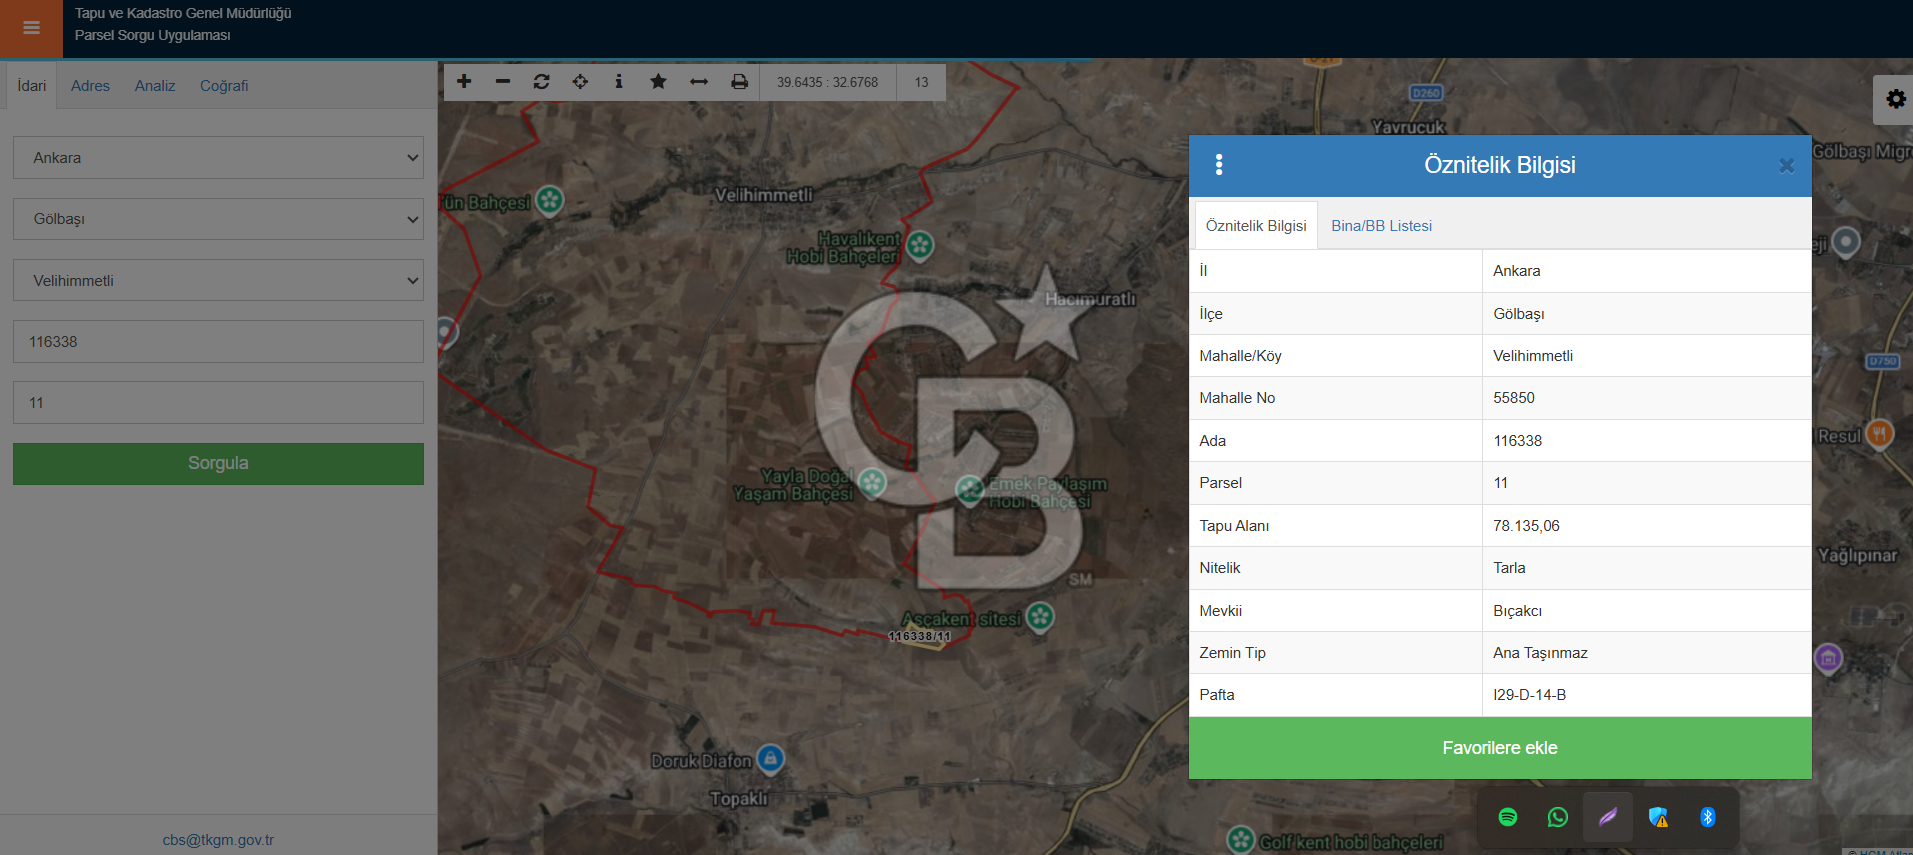This screenshot has width=1913, height=855.
Task: Refresh the map view
Action: click(542, 82)
